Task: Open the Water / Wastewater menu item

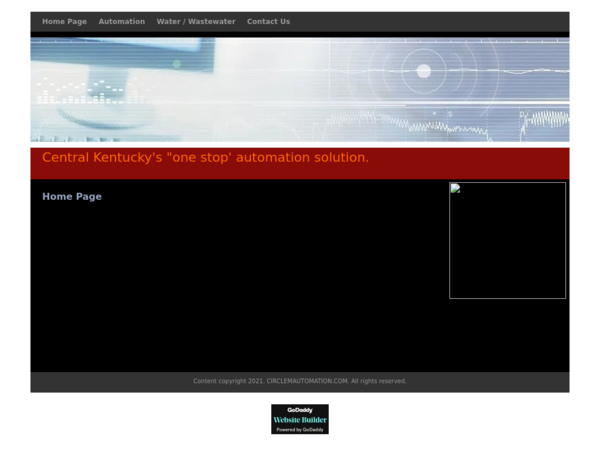Action: click(196, 22)
